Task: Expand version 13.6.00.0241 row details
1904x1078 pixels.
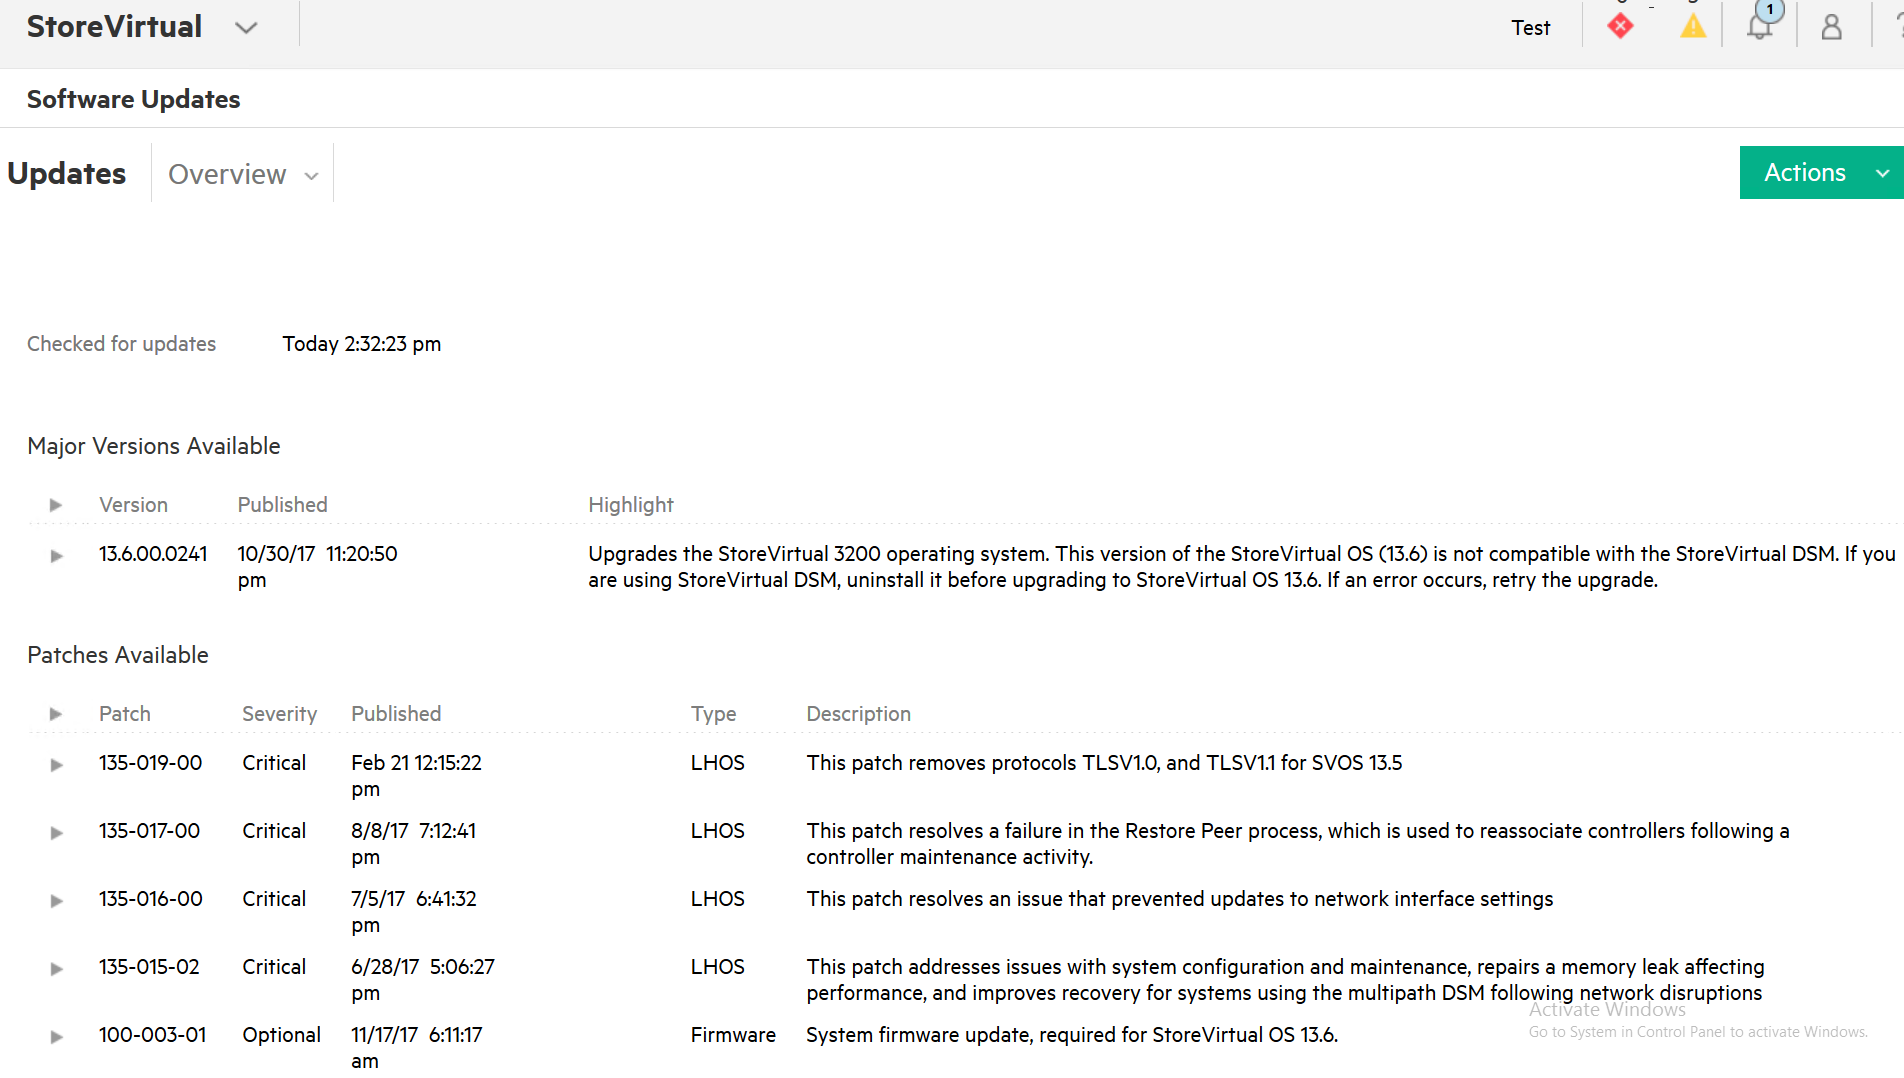Action: (56, 555)
